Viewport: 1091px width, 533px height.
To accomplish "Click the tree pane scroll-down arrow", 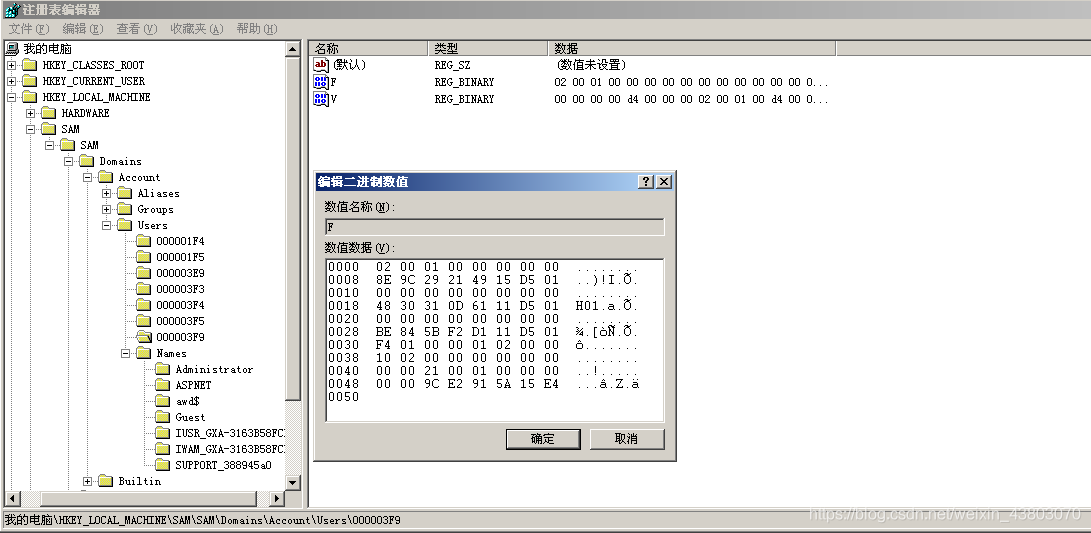I will click(x=293, y=482).
